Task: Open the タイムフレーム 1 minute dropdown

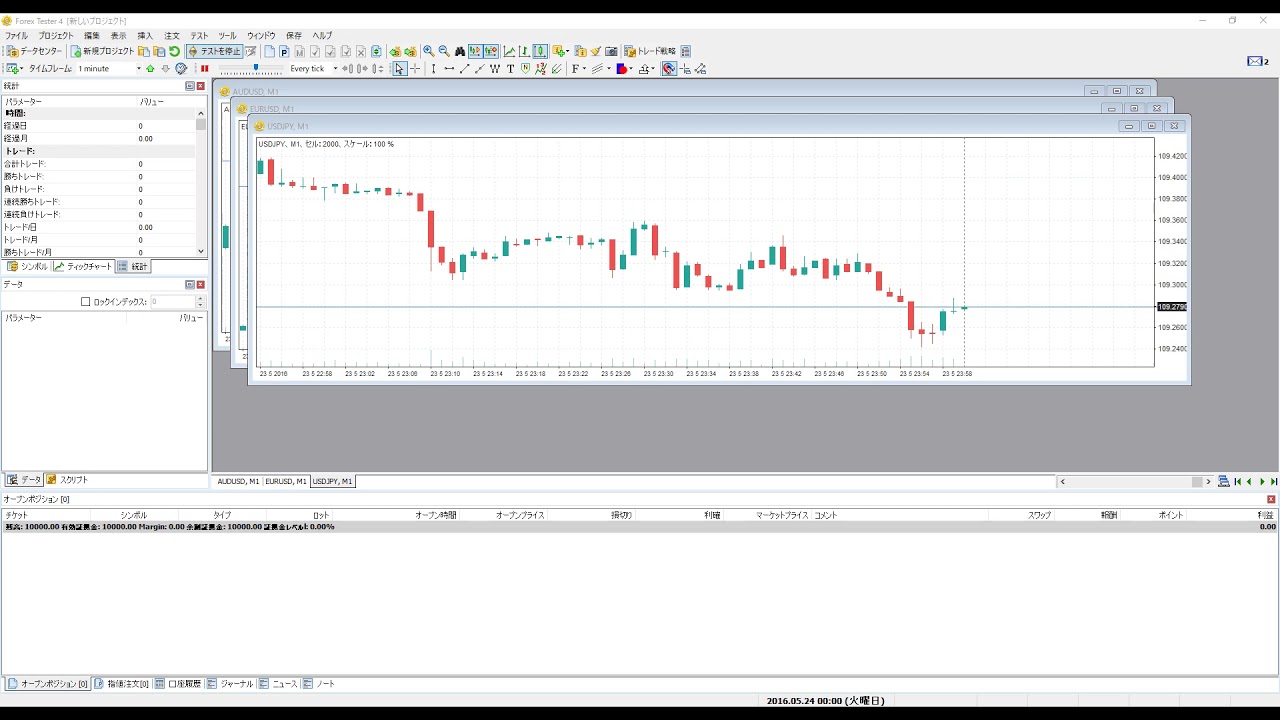Action: click(x=109, y=69)
